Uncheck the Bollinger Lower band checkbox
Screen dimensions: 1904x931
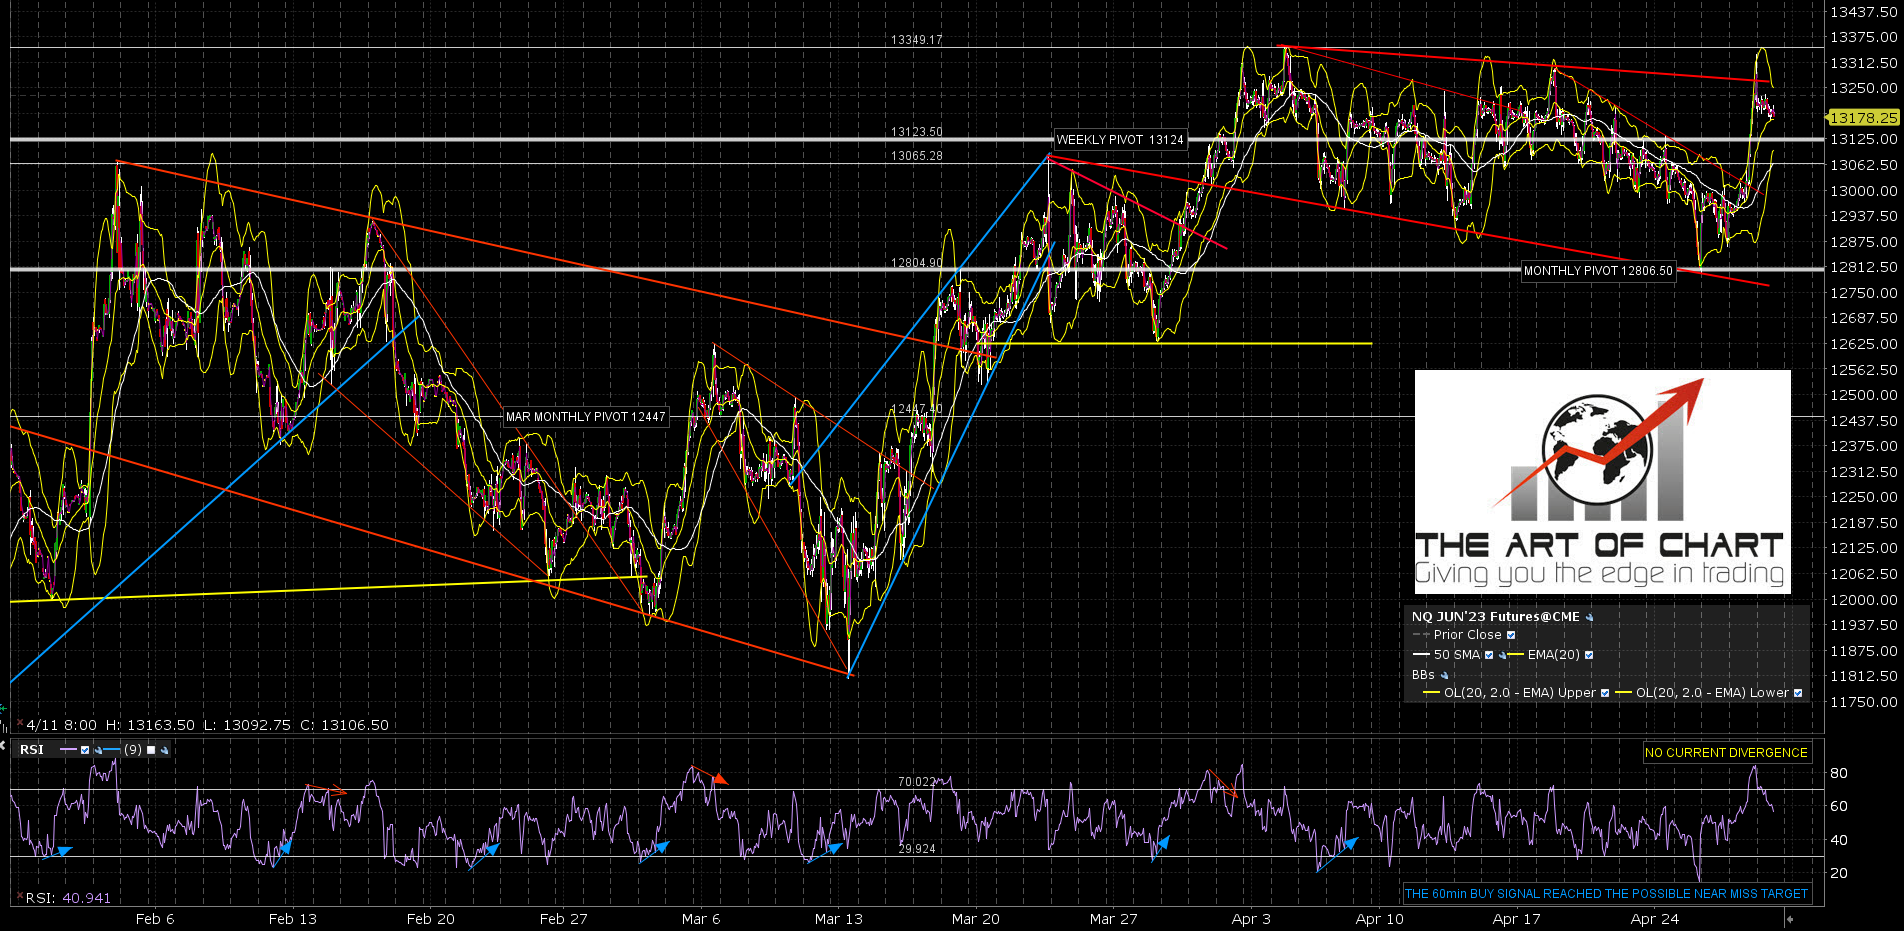click(1798, 693)
